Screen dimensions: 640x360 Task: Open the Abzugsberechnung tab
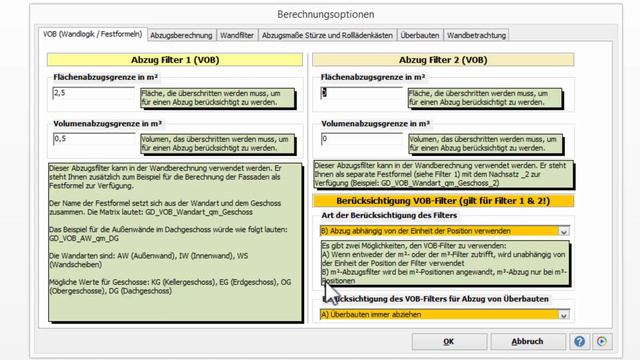pyautogui.click(x=181, y=36)
